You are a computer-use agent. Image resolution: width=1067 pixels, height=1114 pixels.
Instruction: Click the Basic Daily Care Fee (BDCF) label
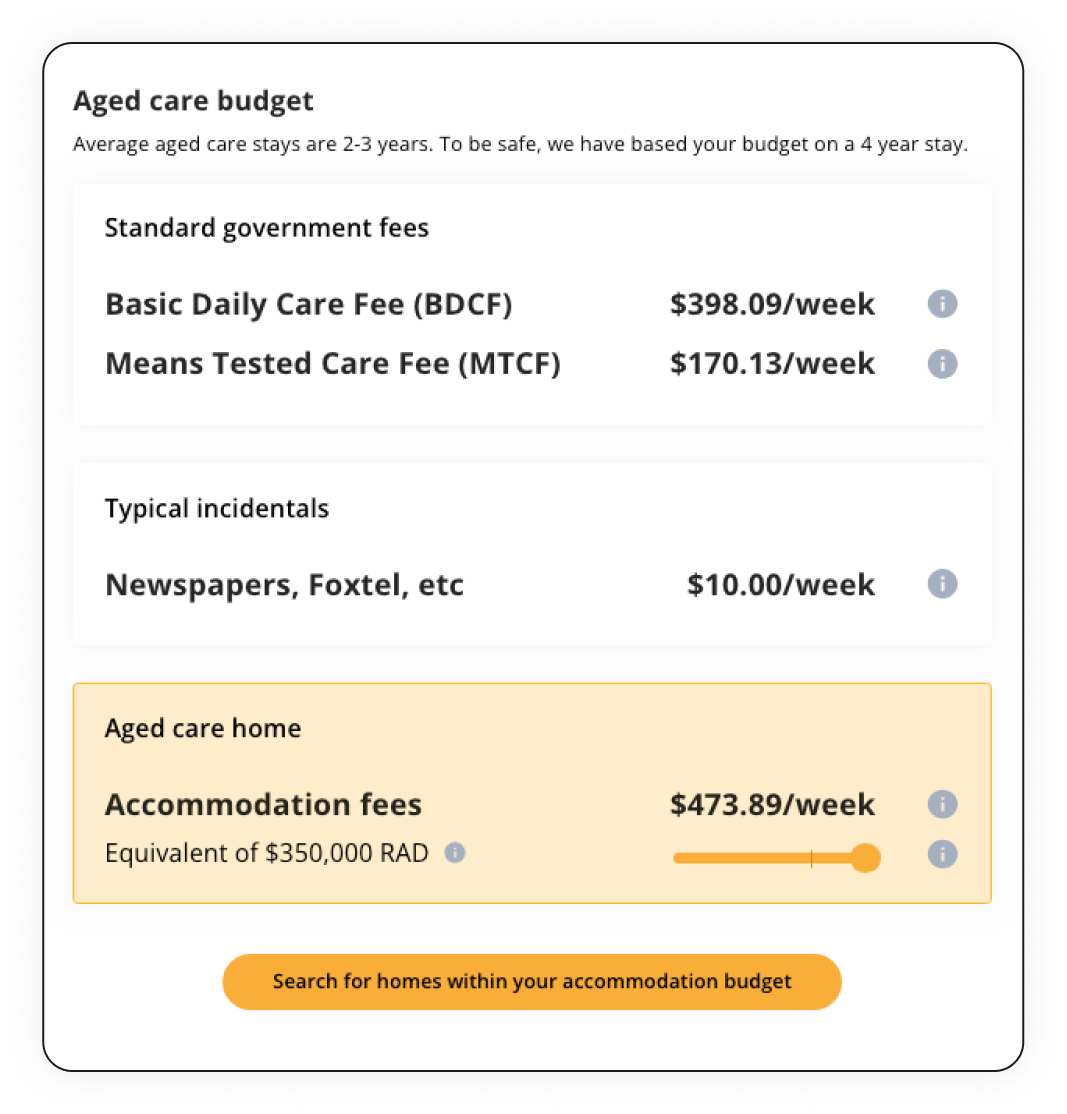point(308,304)
